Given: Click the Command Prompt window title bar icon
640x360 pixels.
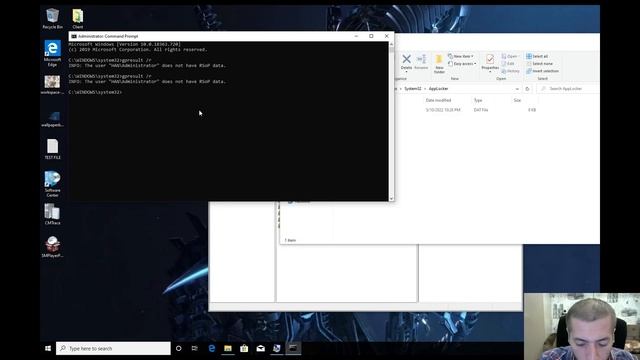Looking at the screenshot, I should point(74,36).
